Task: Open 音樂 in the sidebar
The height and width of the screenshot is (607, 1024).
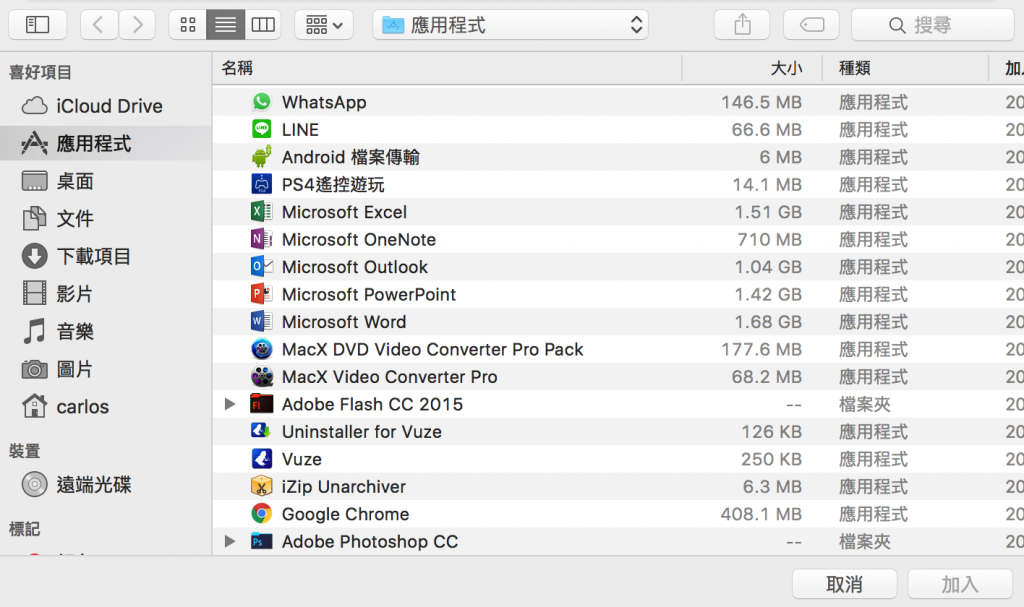Action: click(106, 331)
